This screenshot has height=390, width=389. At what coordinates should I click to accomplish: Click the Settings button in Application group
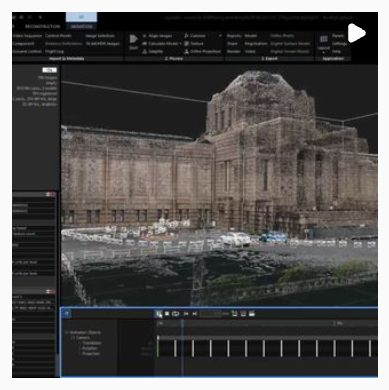[x=340, y=44]
